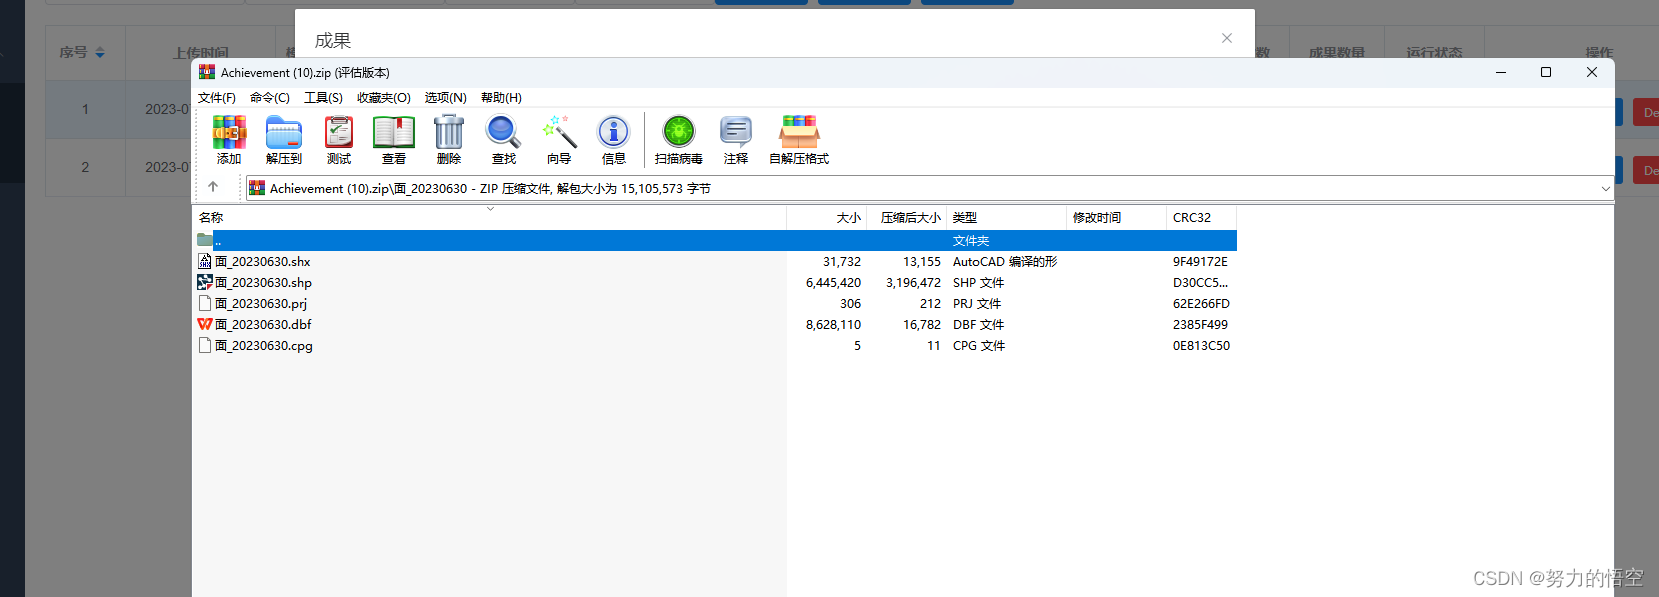The image size is (1659, 597).
Task: Click the 面_20230630.prj file icon
Action: (205, 303)
